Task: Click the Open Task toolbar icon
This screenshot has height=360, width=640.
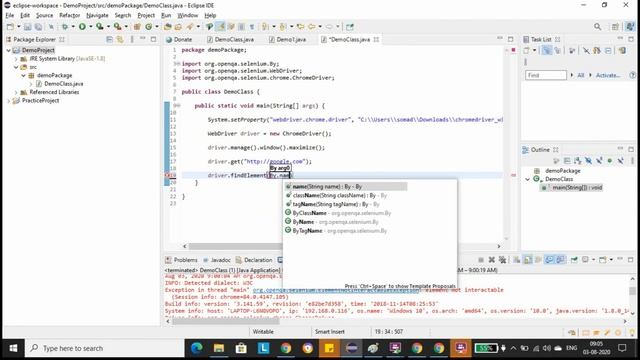Action: (x=178, y=27)
